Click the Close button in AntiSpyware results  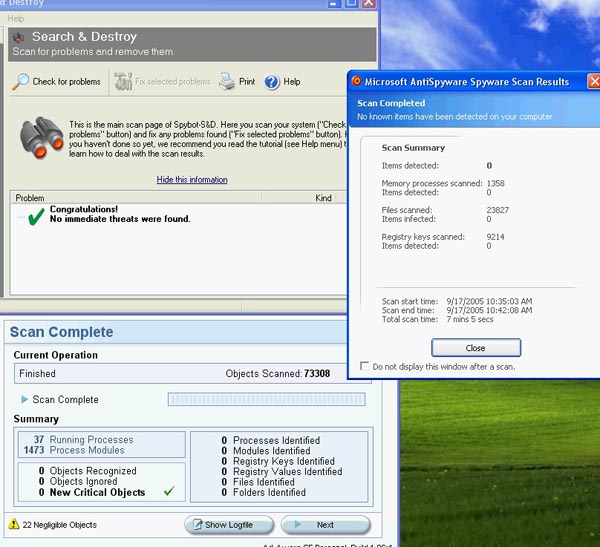tap(476, 348)
